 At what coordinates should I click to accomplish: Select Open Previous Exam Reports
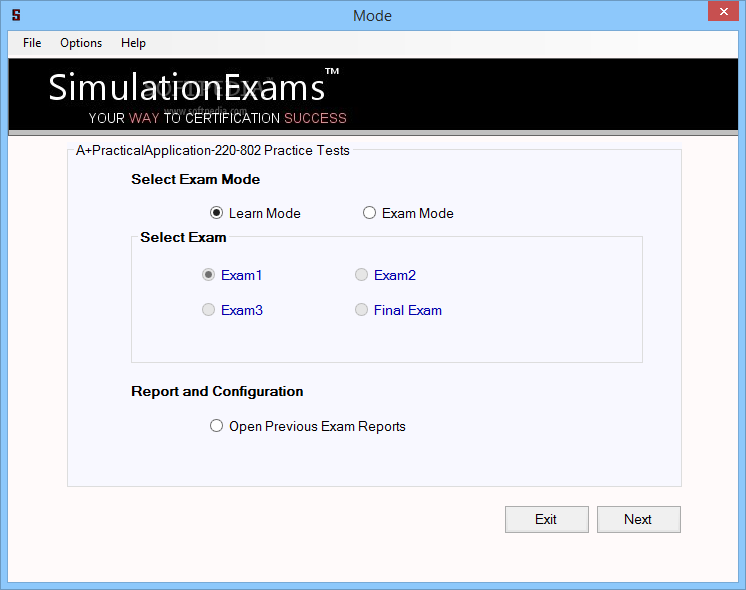308,426
